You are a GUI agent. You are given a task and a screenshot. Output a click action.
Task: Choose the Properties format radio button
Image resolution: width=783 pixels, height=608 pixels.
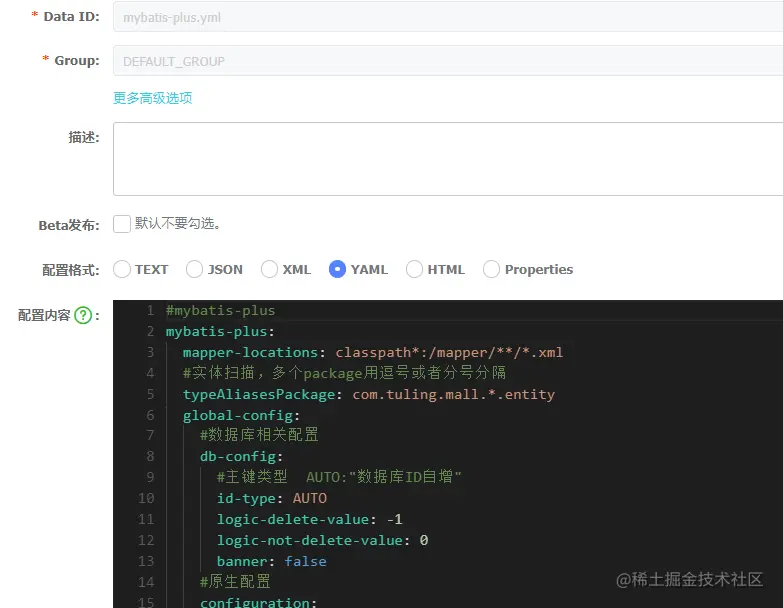[x=491, y=269]
